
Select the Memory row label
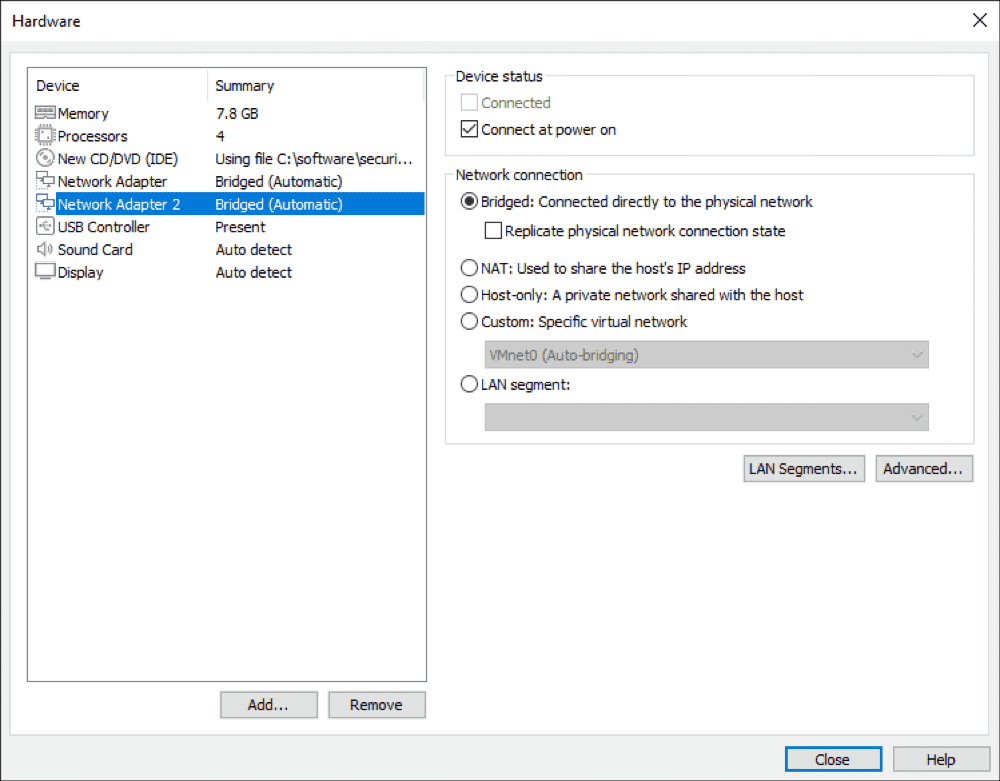[83, 113]
